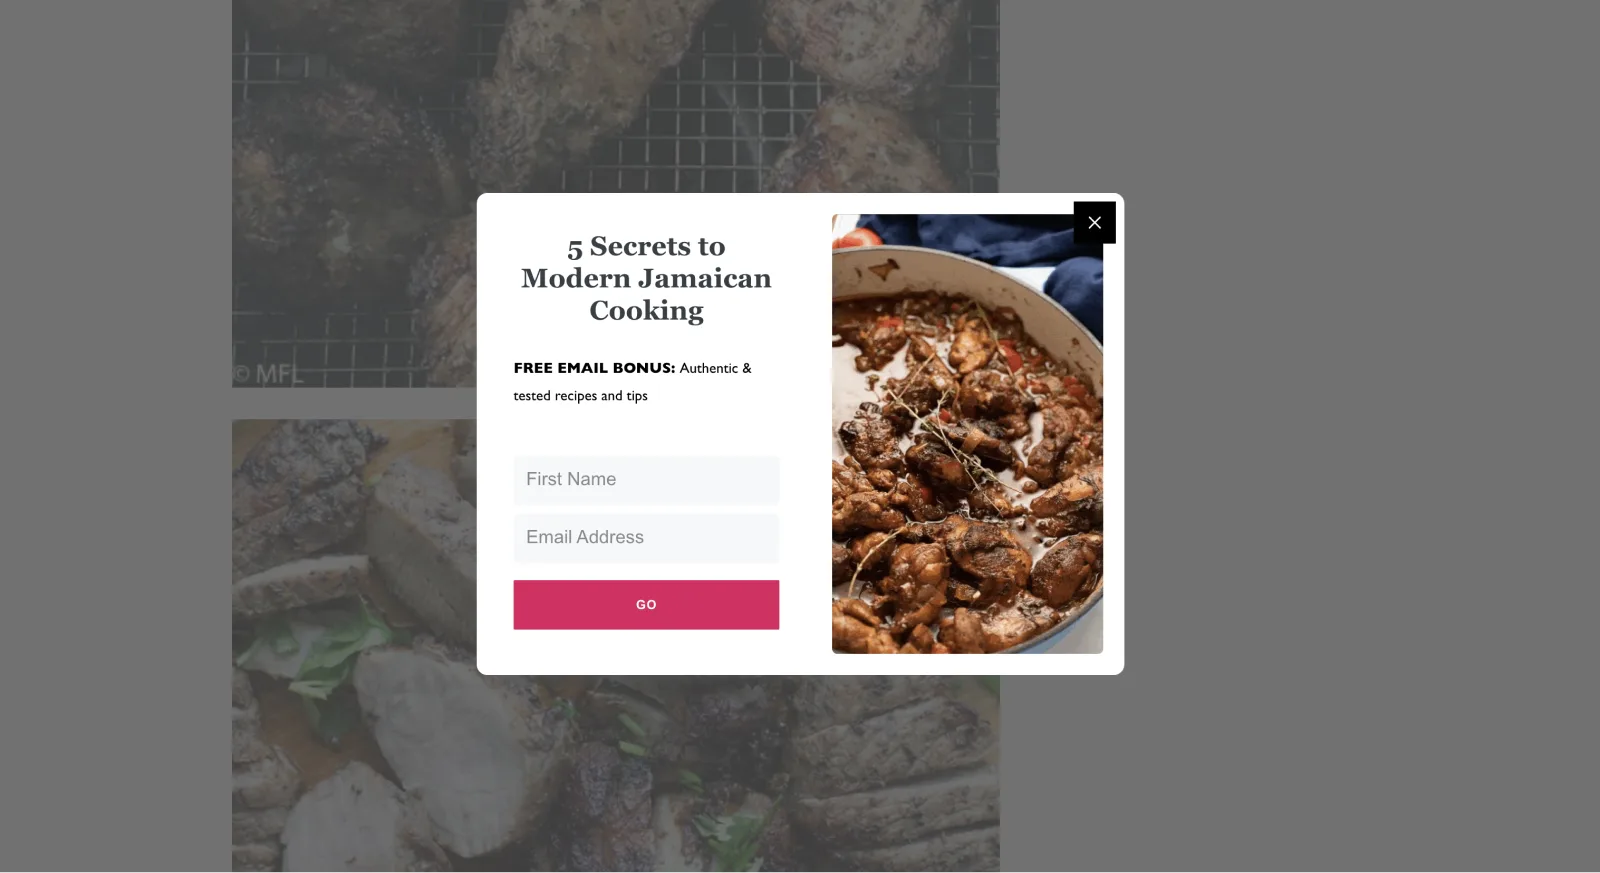
Task: Close the popup with the X icon
Action: point(1094,222)
